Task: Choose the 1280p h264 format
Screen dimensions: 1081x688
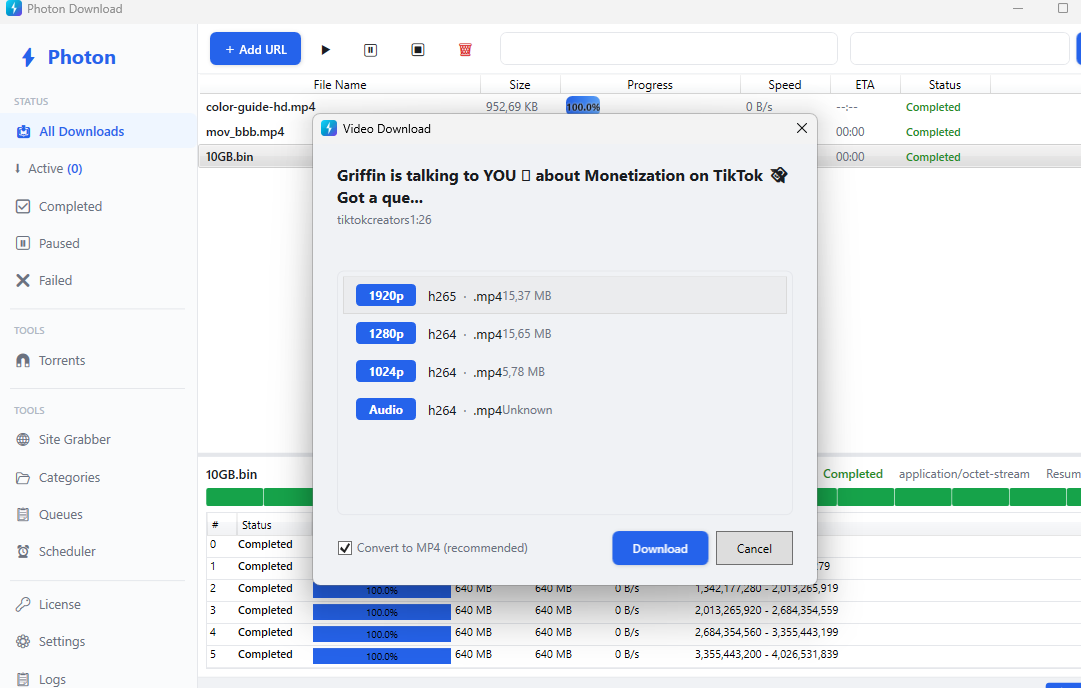Action: 565,334
